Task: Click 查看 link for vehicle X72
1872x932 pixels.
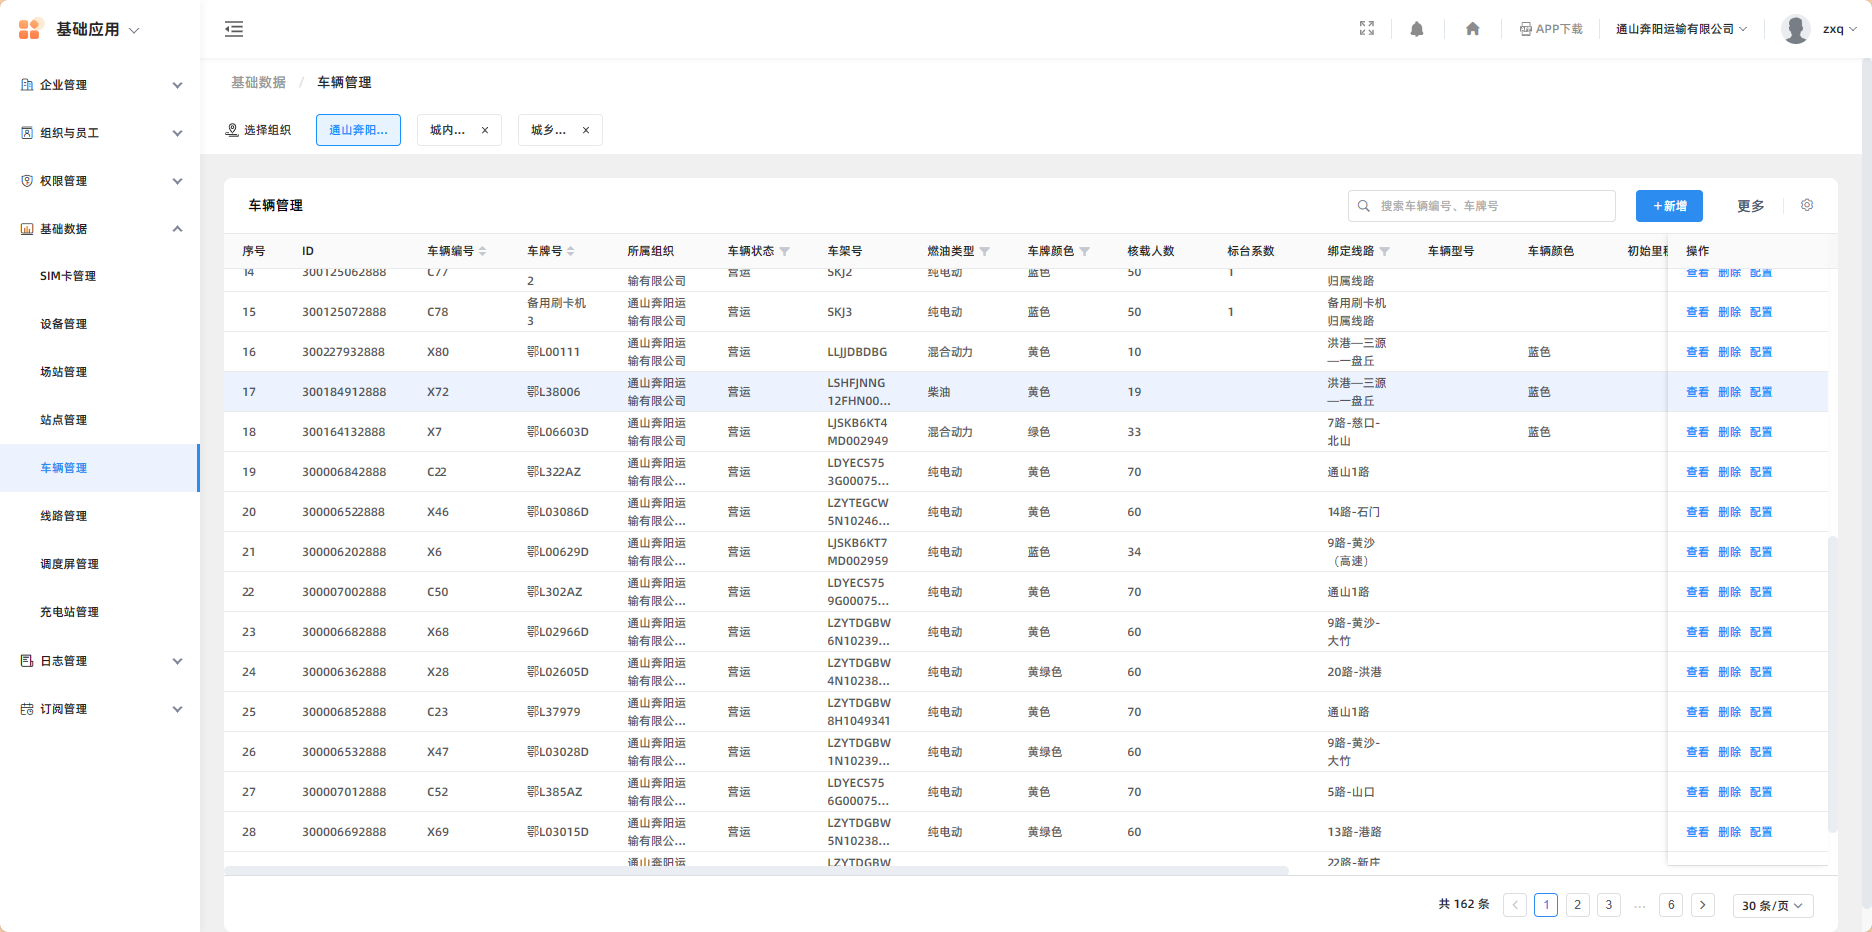Action: (1697, 392)
